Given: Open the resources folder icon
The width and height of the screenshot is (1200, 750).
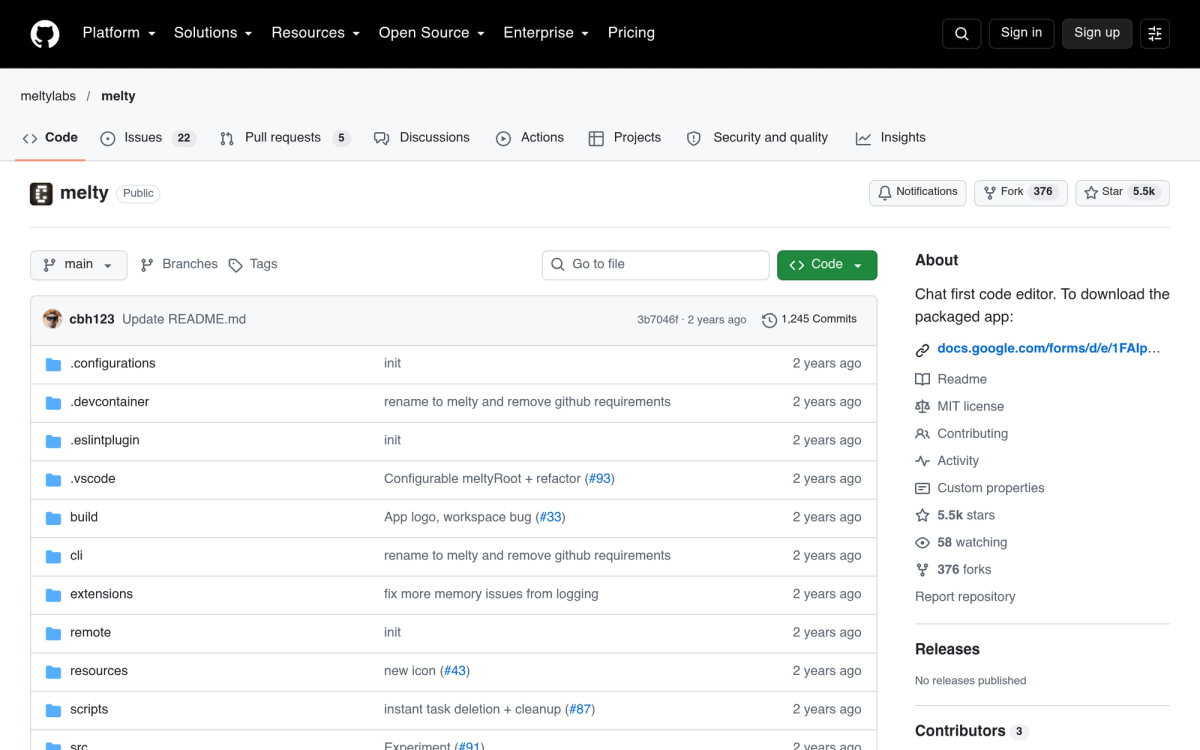Looking at the screenshot, I should 53,672.
